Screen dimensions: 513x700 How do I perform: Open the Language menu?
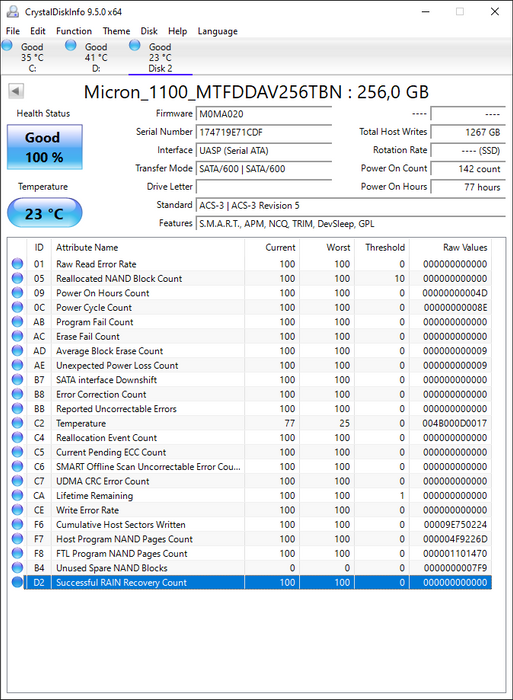[217, 31]
